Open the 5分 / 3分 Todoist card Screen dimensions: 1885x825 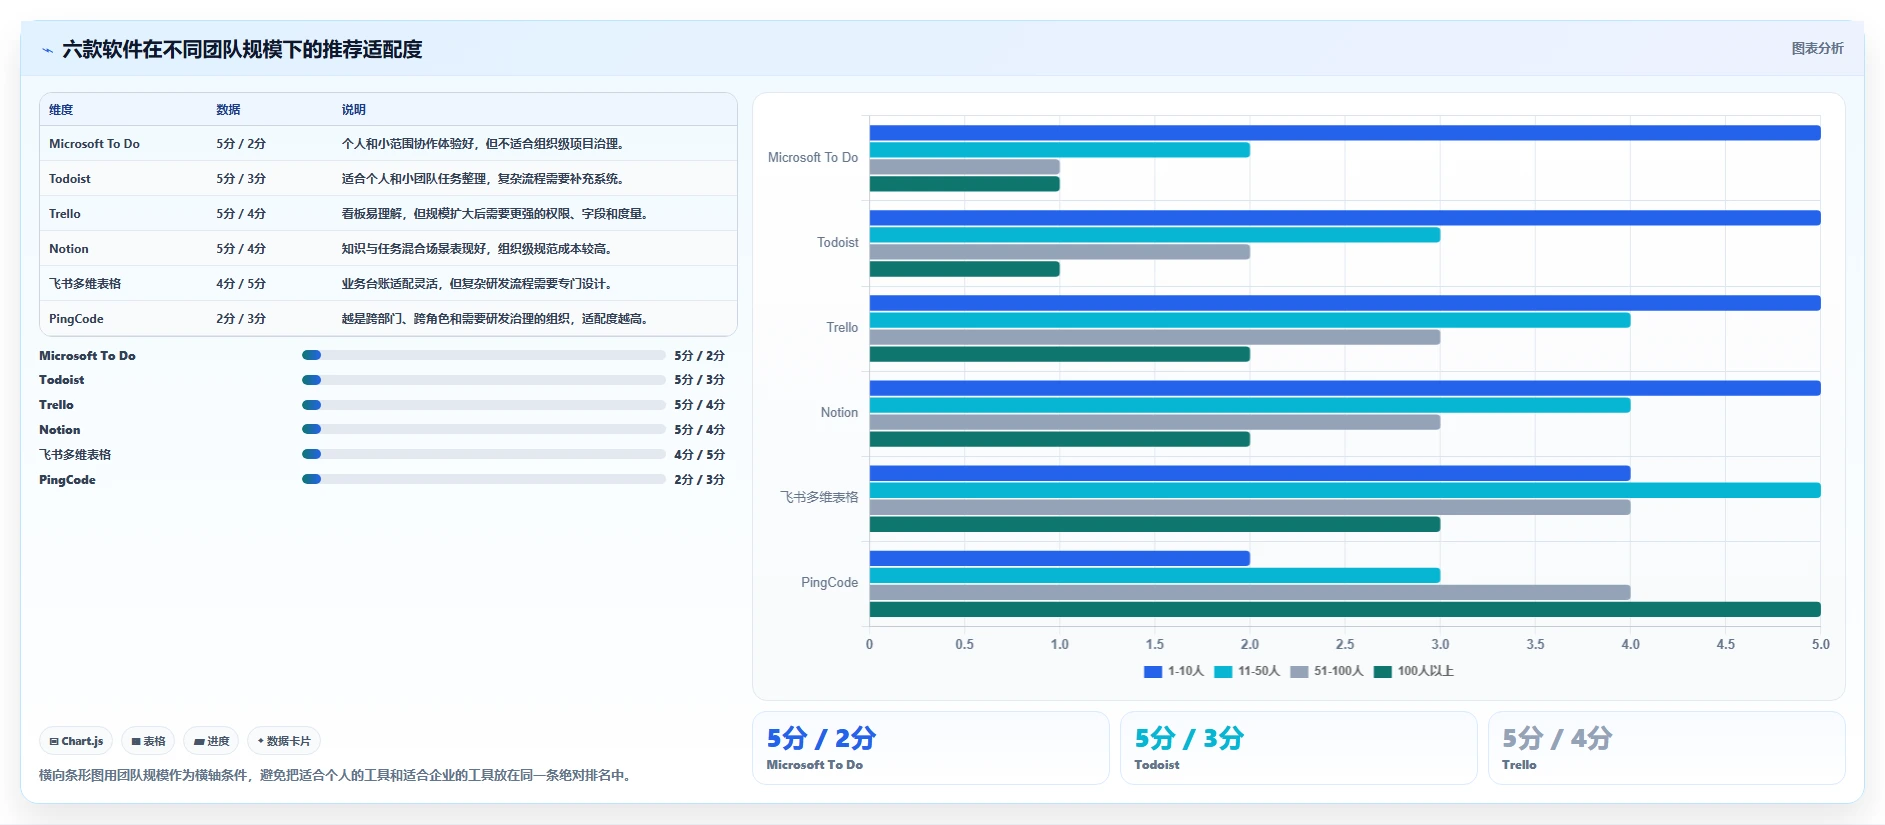[1298, 748]
